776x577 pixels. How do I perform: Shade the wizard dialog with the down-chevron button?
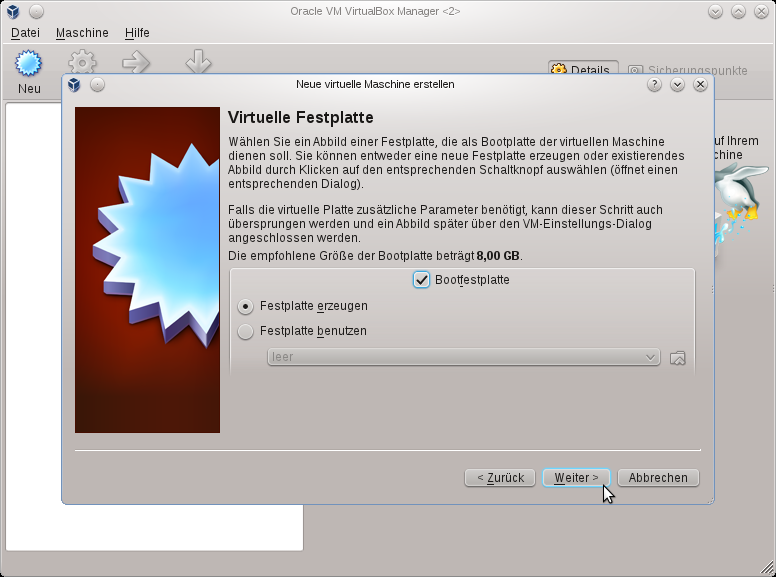point(678,85)
